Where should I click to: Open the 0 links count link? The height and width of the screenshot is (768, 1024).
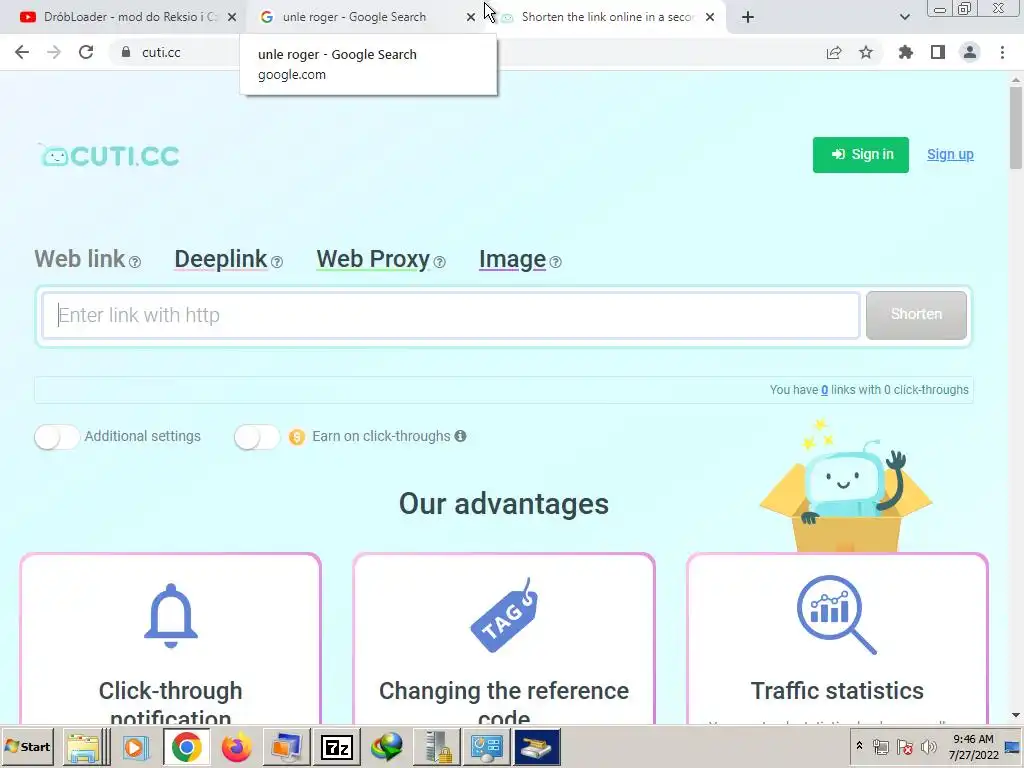pyautogui.click(x=824, y=390)
